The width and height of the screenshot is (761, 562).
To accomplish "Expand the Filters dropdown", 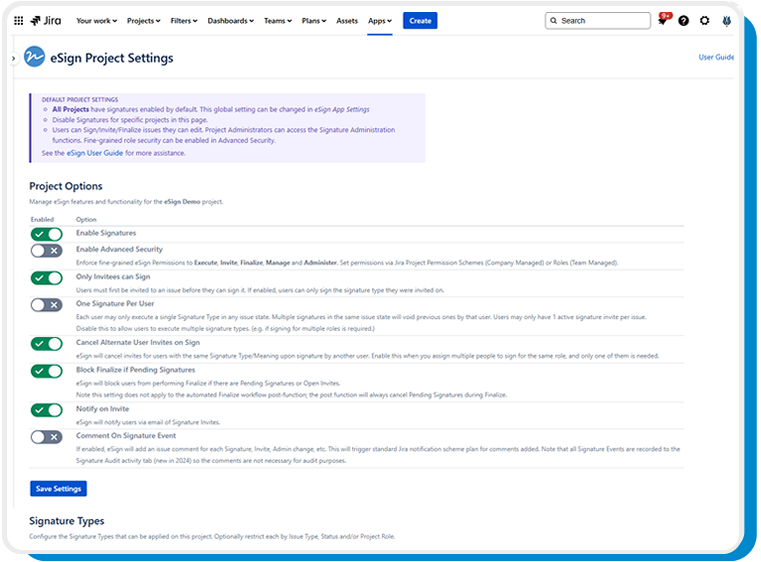I will pos(184,21).
